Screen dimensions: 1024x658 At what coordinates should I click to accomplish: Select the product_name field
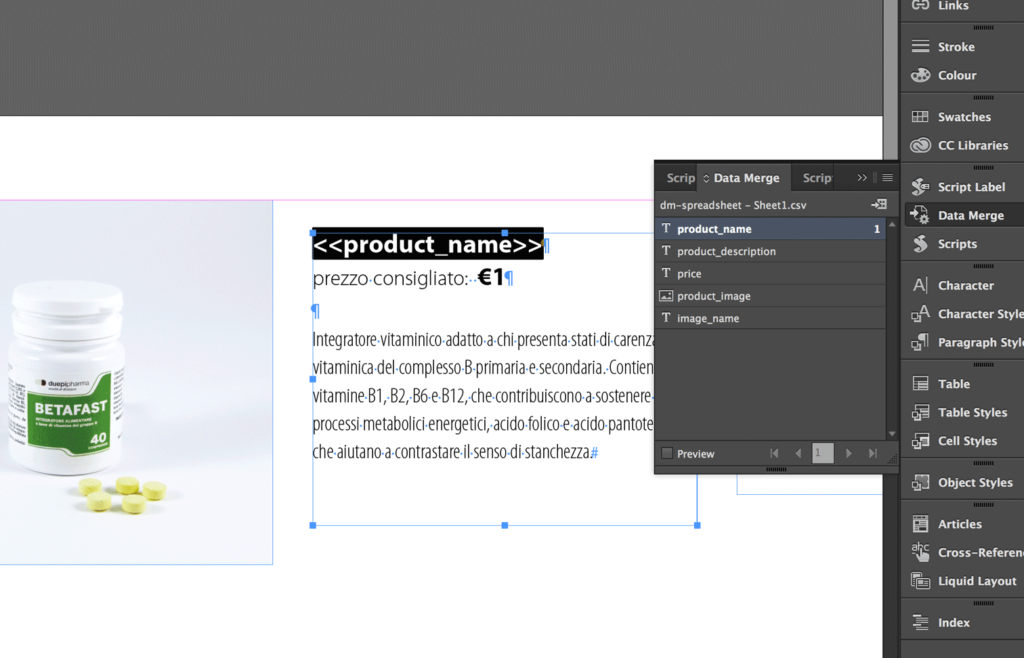pyautogui.click(x=771, y=229)
